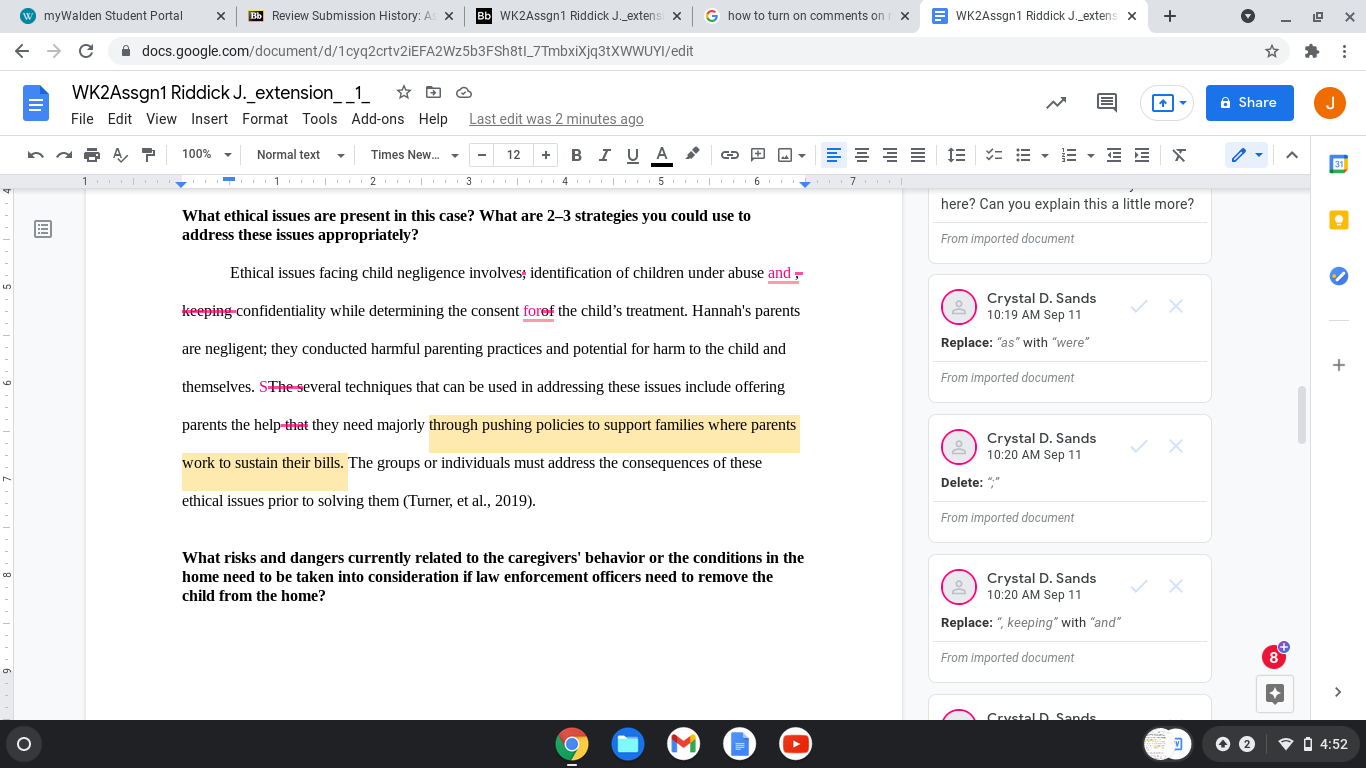The image size is (1366, 768).
Task: Print the document via printer icon
Action: coord(92,155)
